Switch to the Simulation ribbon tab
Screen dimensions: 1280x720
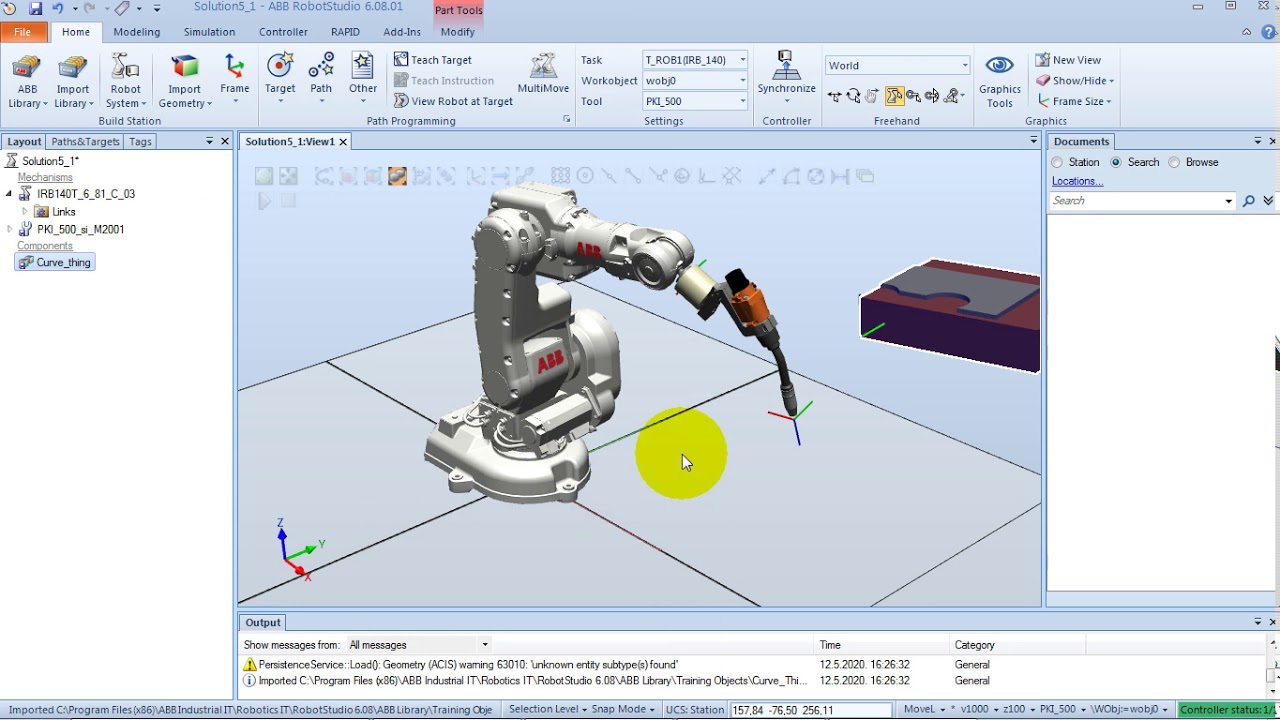[209, 32]
